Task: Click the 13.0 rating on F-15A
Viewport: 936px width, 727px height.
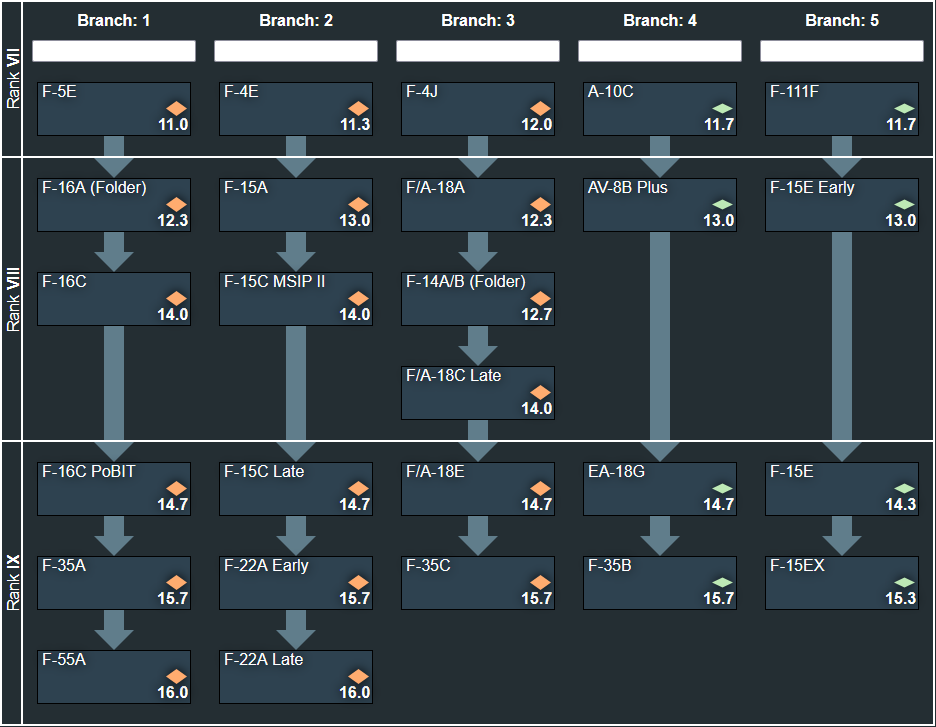Action: [355, 221]
